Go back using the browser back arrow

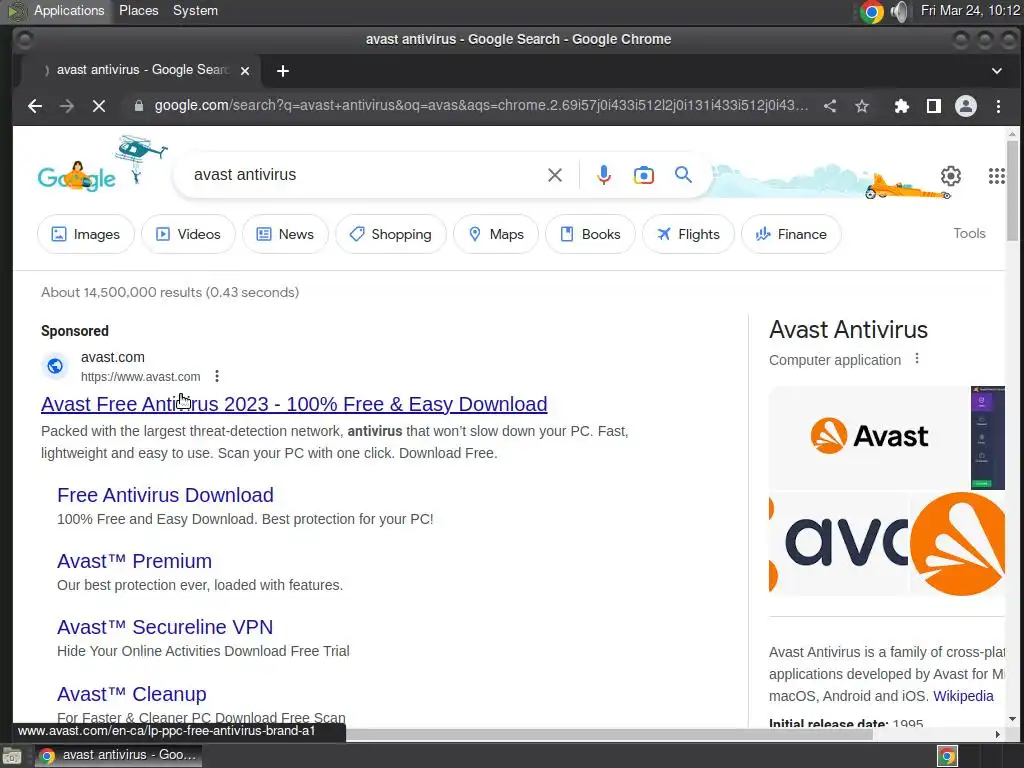tap(35, 106)
